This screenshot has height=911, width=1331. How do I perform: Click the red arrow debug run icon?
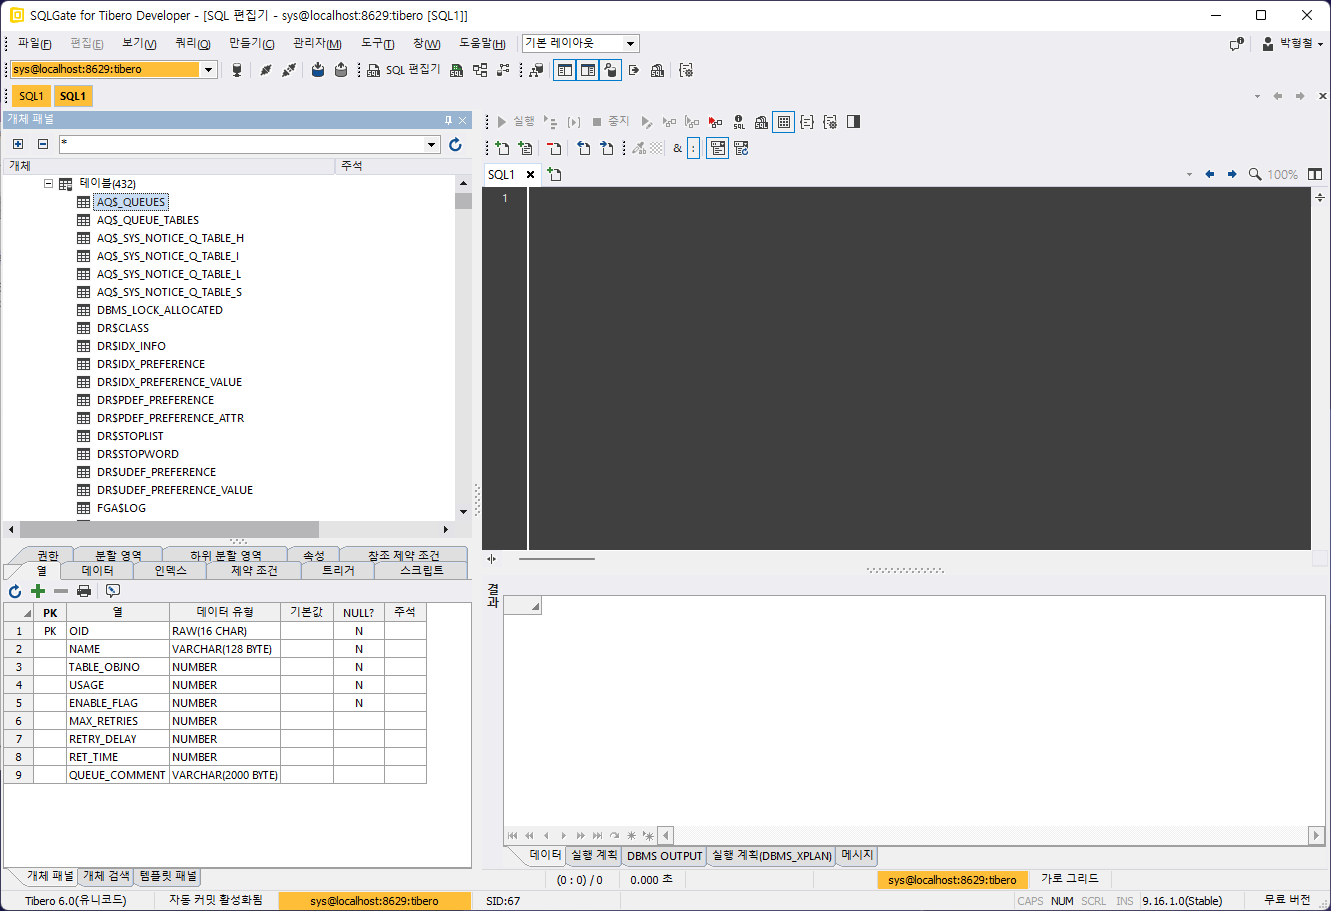tap(715, 122)
